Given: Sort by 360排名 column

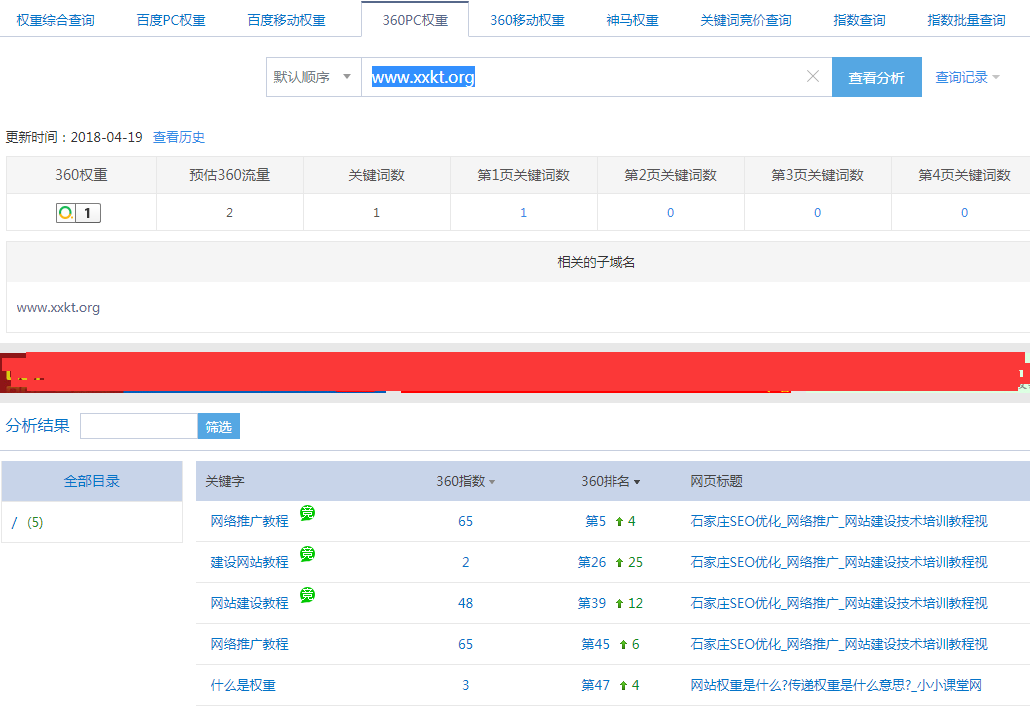Looking at the screenshot, I should [x=610, y=481].
